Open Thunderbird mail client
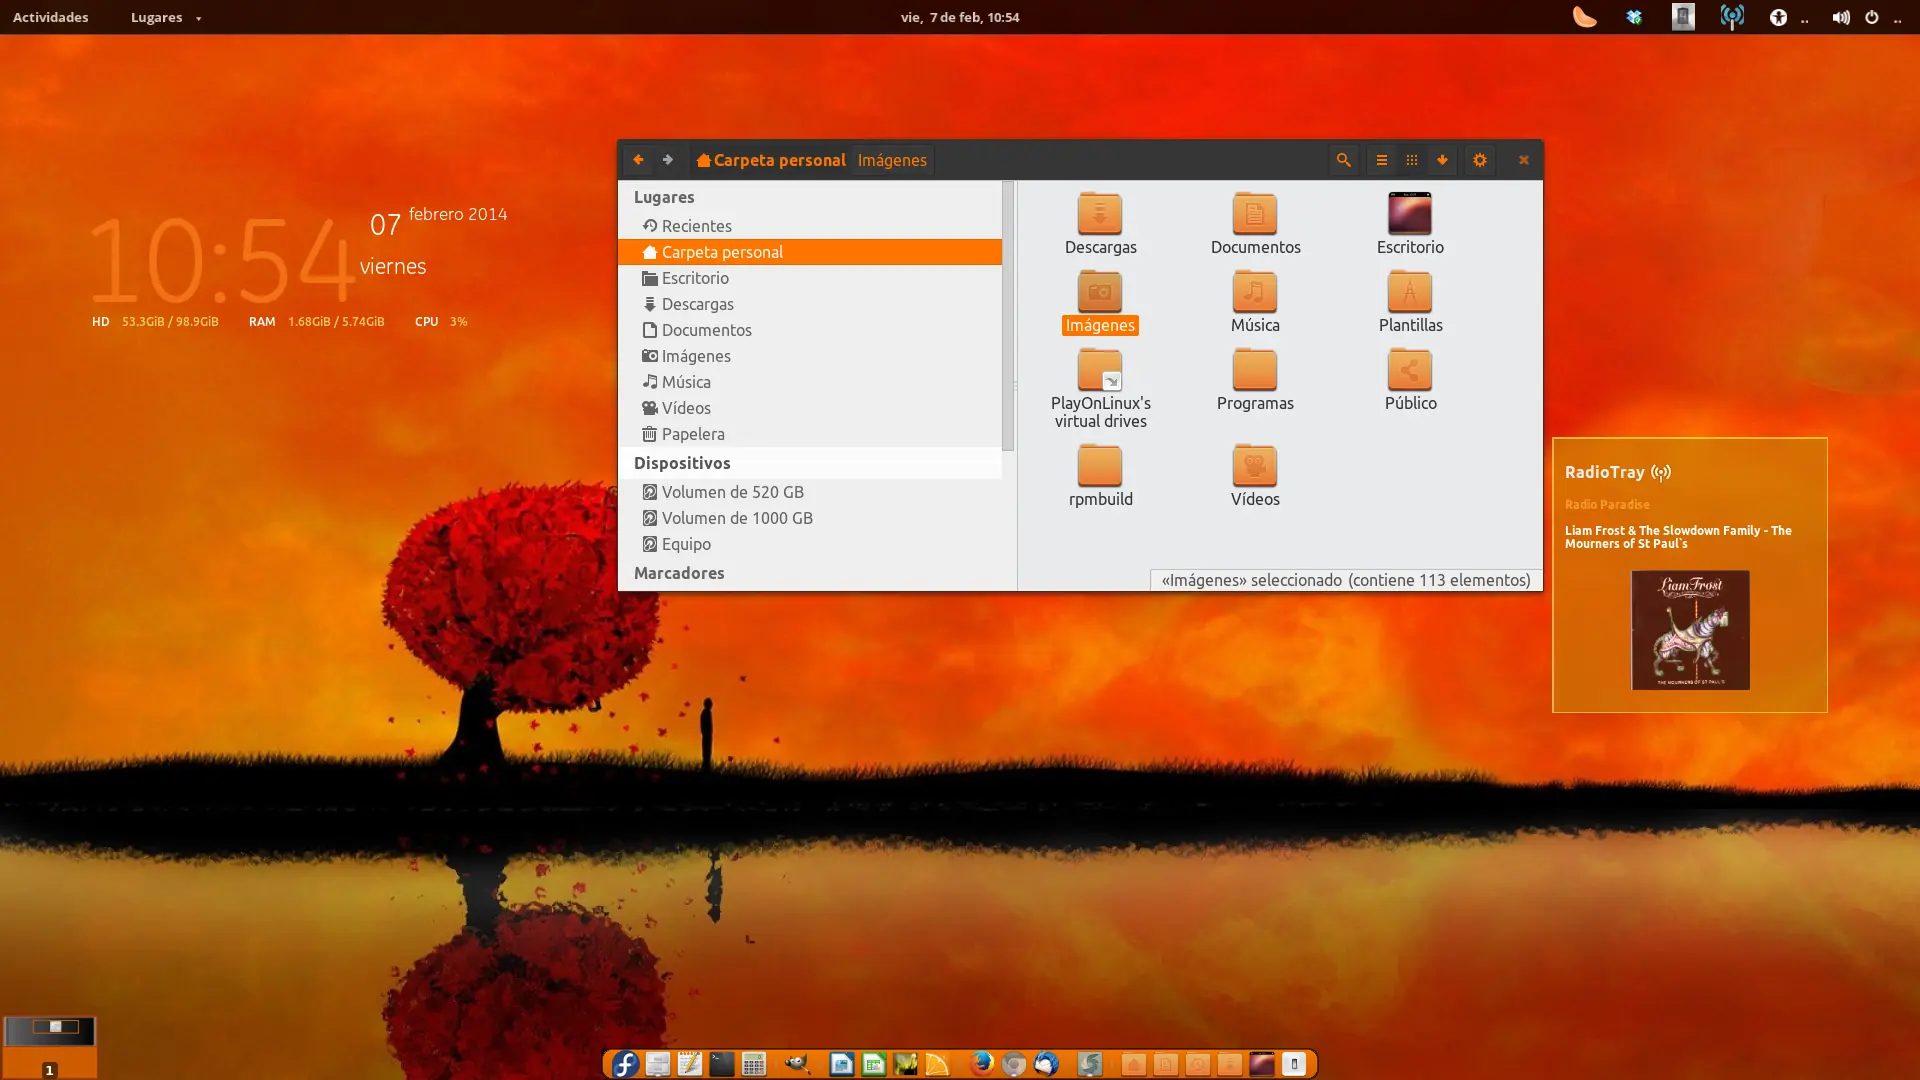The image size is (1920, 1080). click(1046, 1065)
